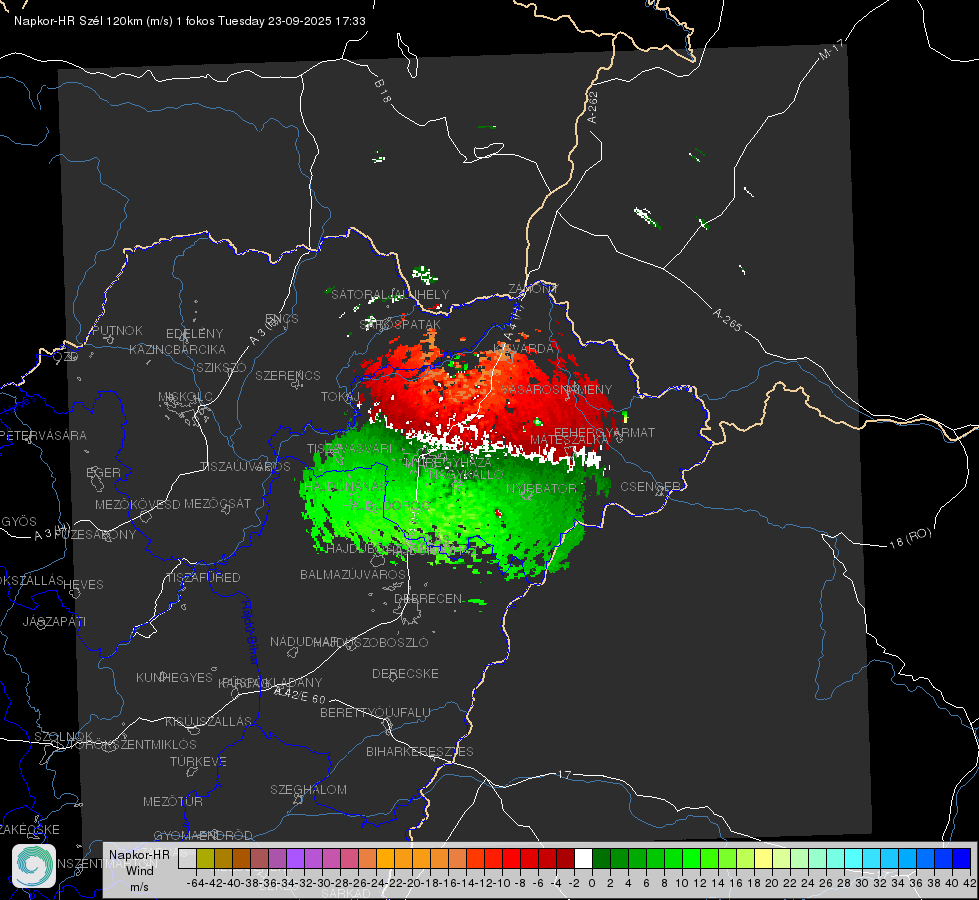Click the SÁTORALJAÚJHELY city label
The height and width of the screenshot is (900, 979).
390,295
